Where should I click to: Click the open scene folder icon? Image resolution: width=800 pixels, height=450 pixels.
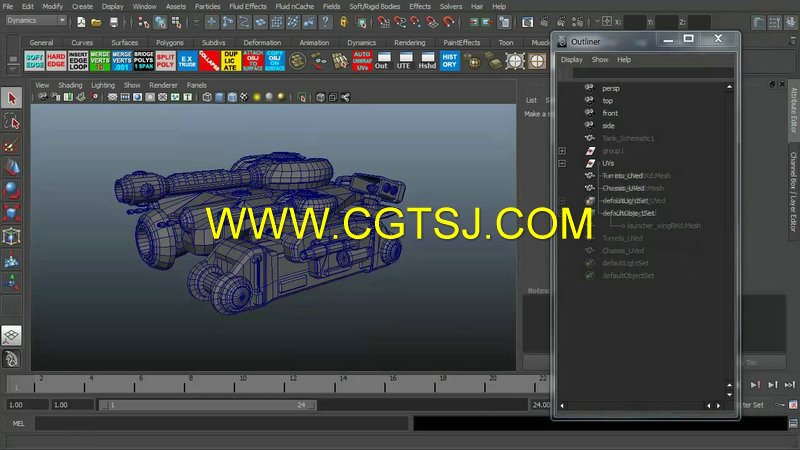[96, 22]
